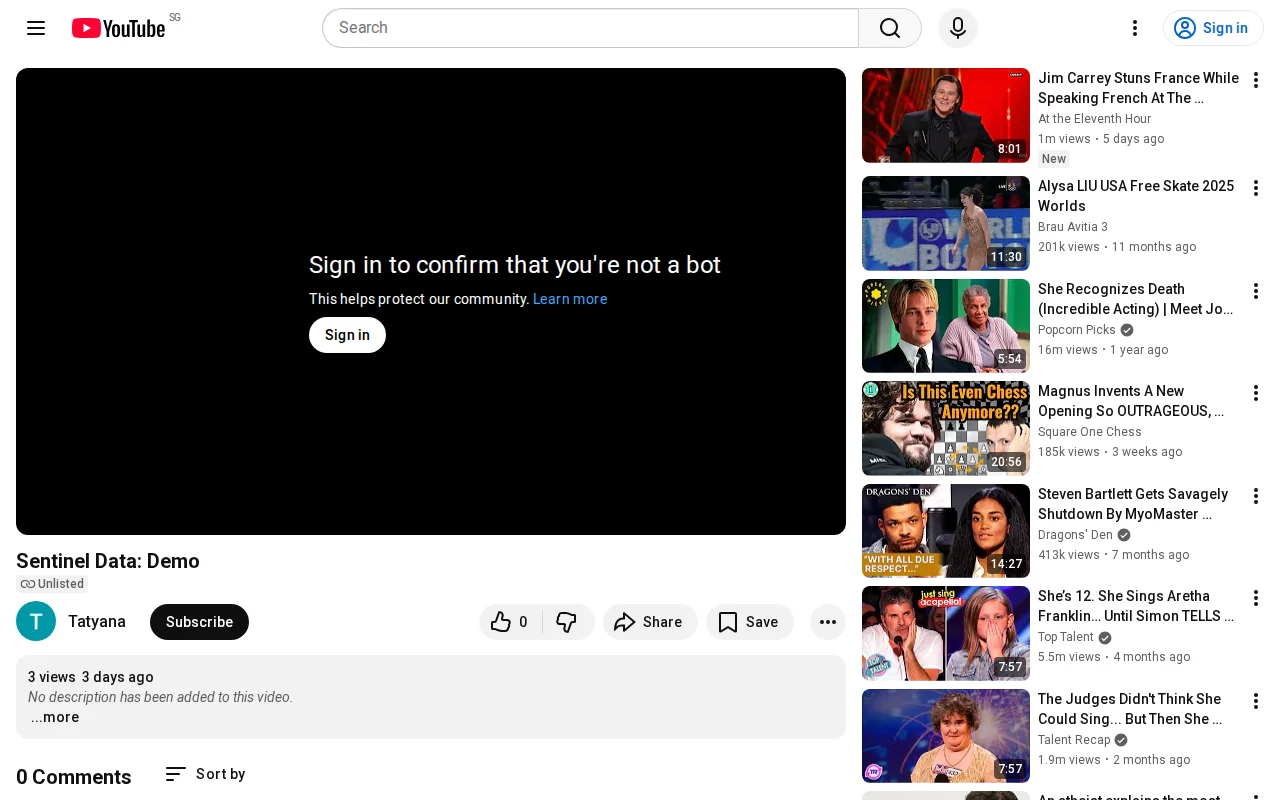Open the Sort by comments dropdown

point(205,774)
